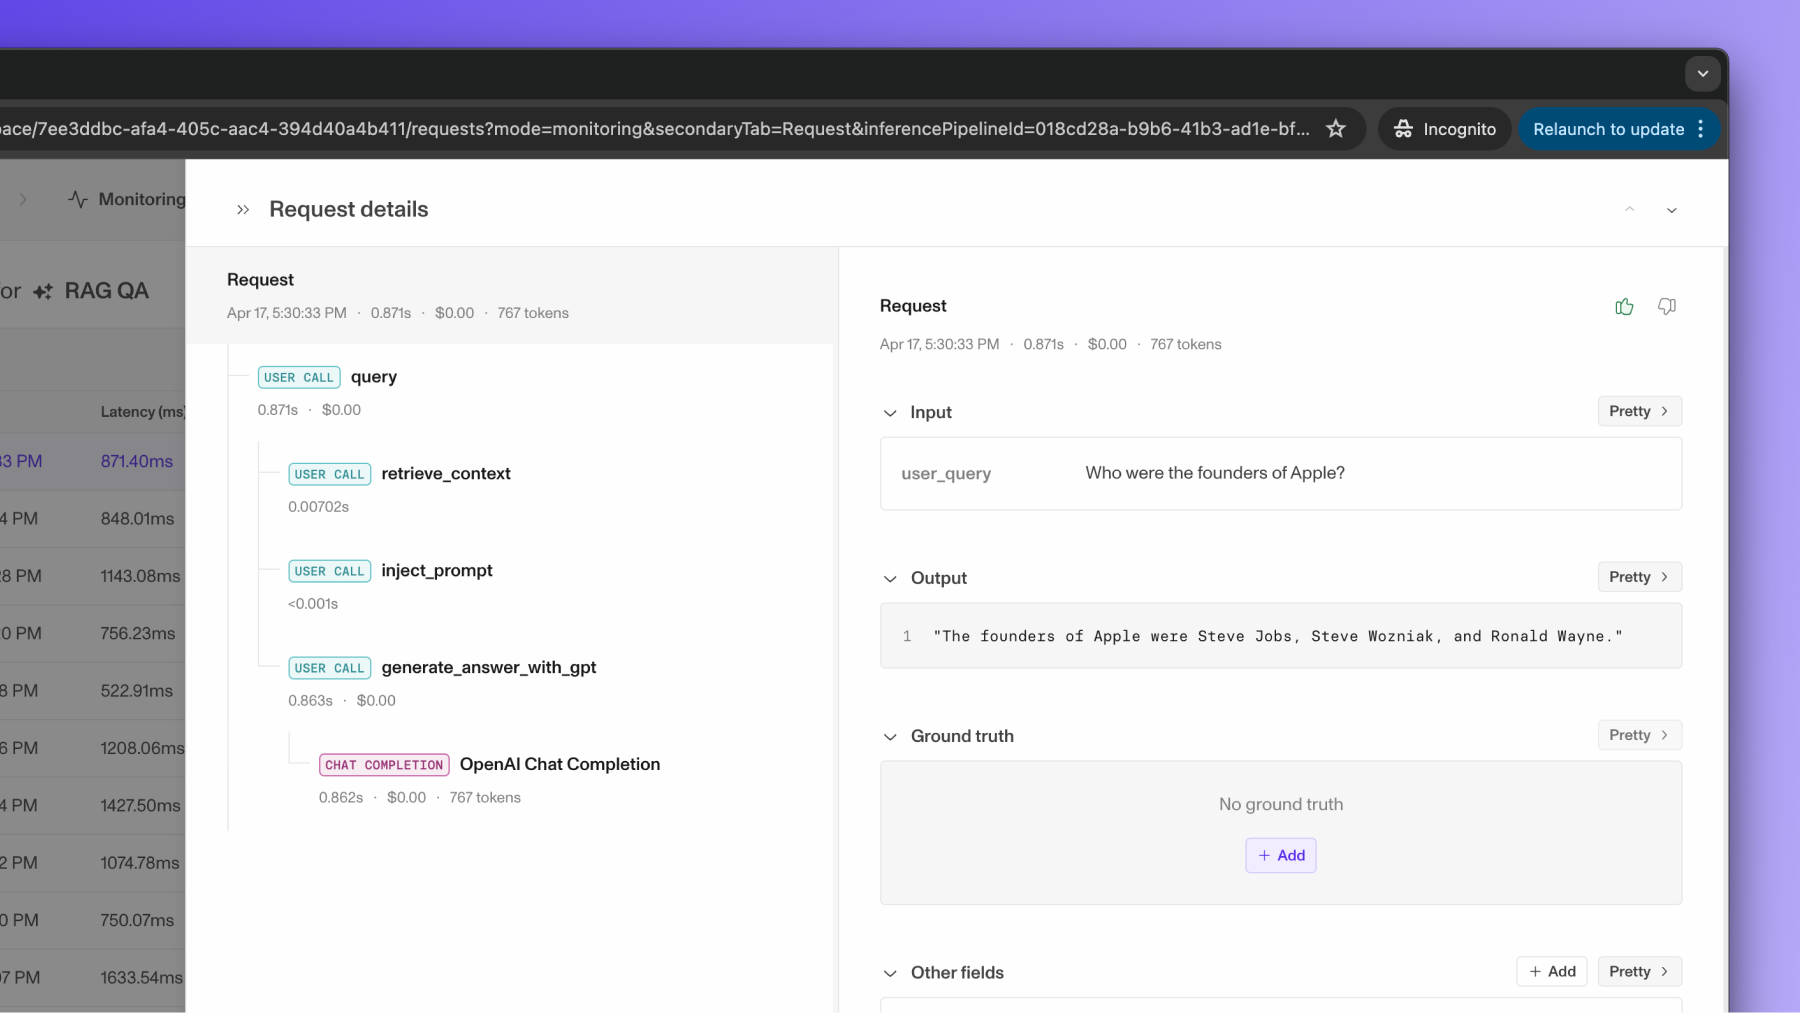
Task: Click the sparkle icon beside RAG QA
Action: click(x=43, y=292)
